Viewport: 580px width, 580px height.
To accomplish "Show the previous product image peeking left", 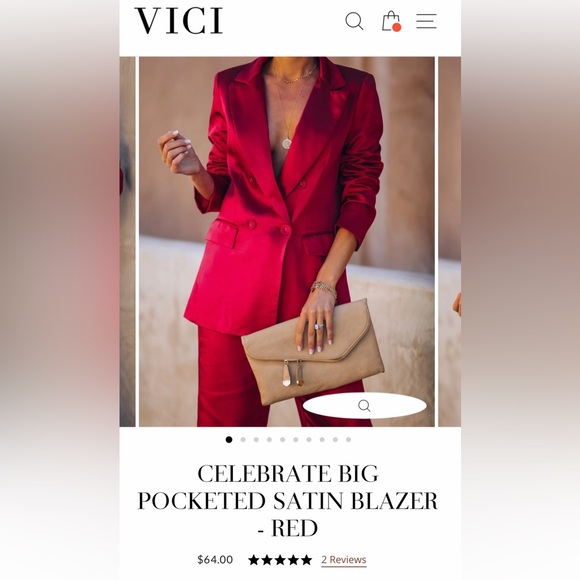I will tap(128, 242).
